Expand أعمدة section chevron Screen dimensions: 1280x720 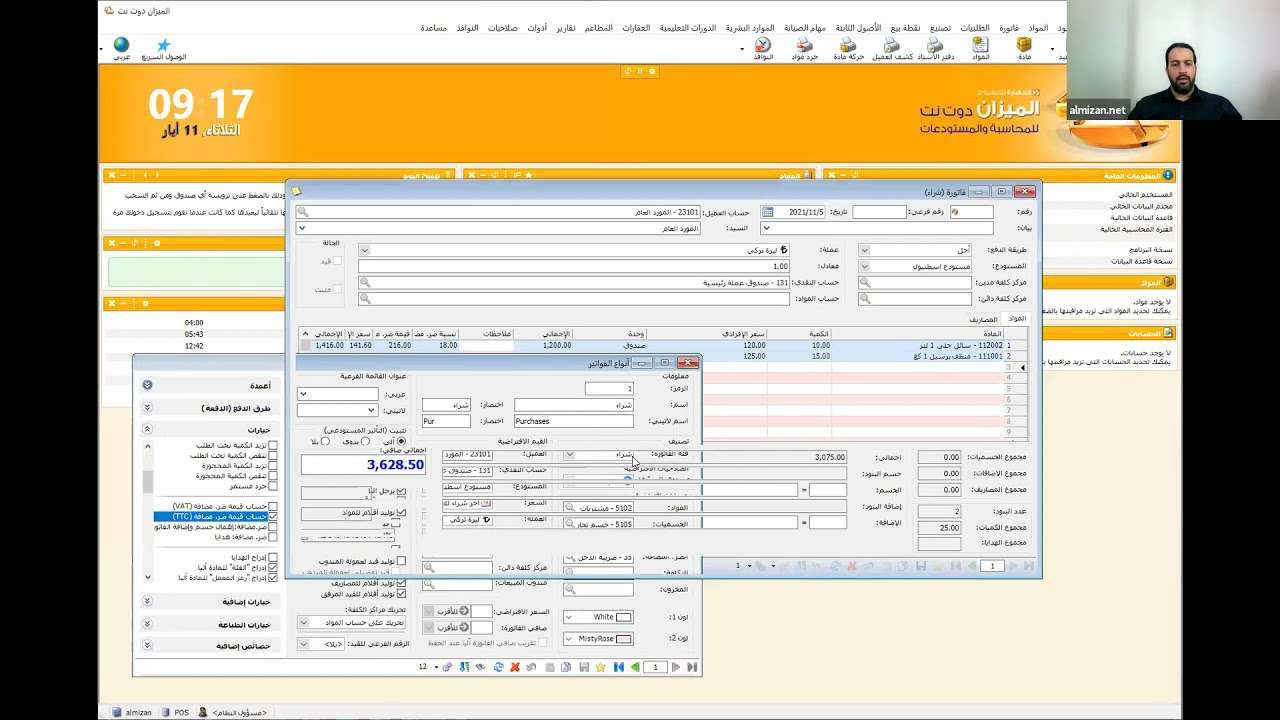[x=147, y=385]
